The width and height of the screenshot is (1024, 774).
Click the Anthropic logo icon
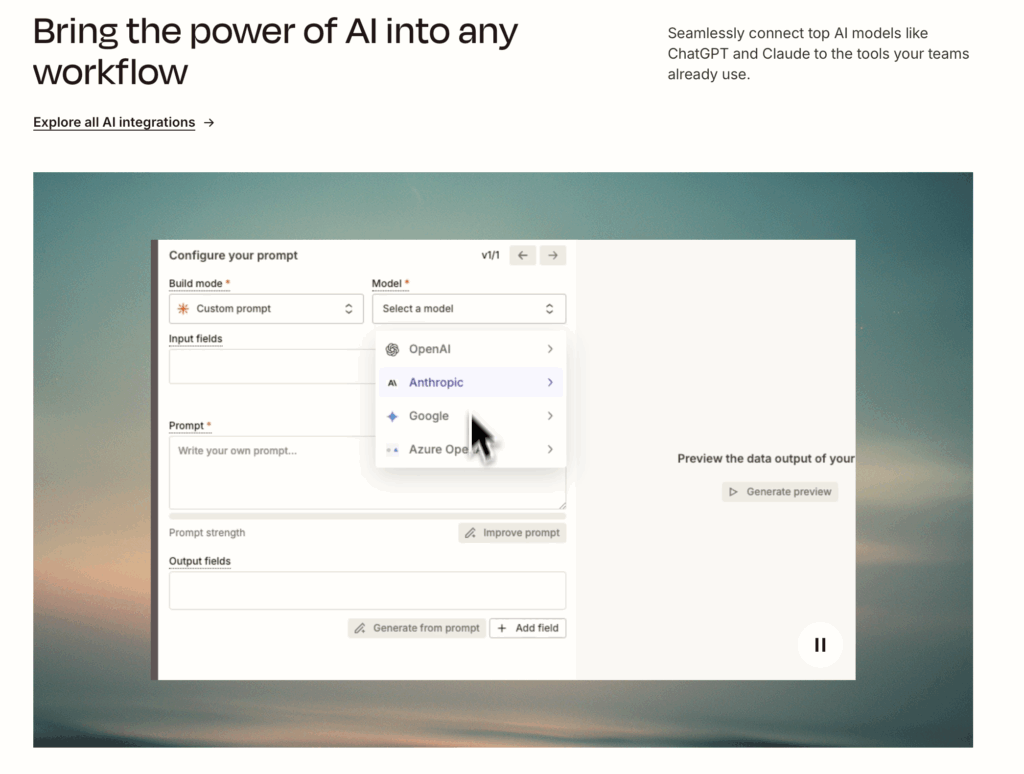click(392, 383)
